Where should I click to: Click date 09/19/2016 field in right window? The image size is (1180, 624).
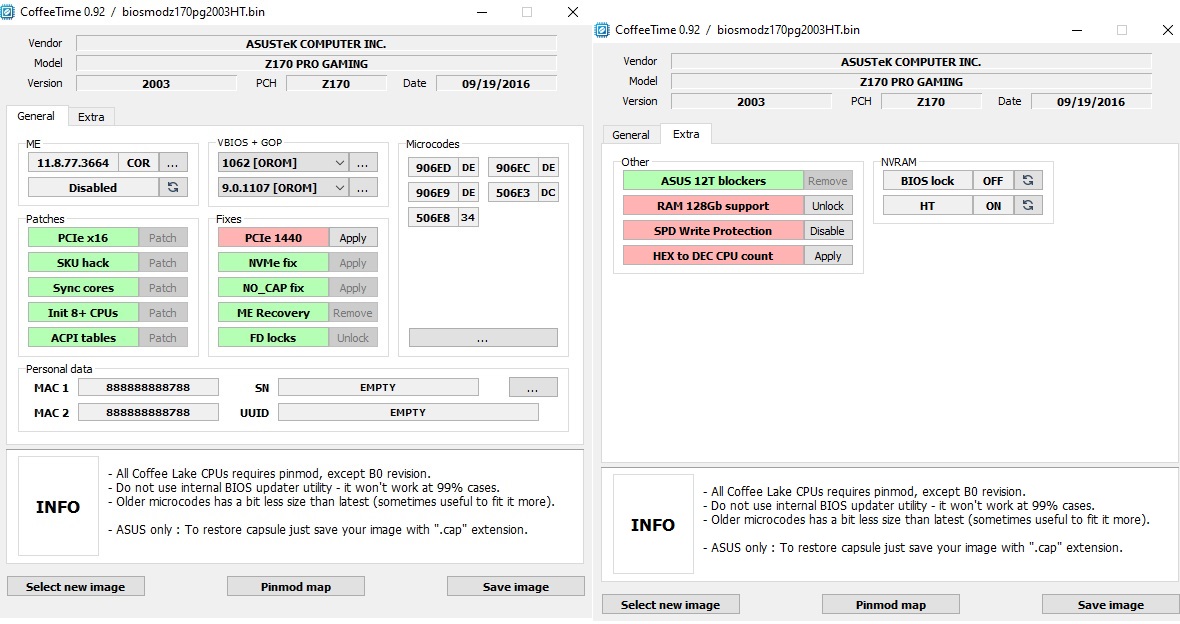1090,102
